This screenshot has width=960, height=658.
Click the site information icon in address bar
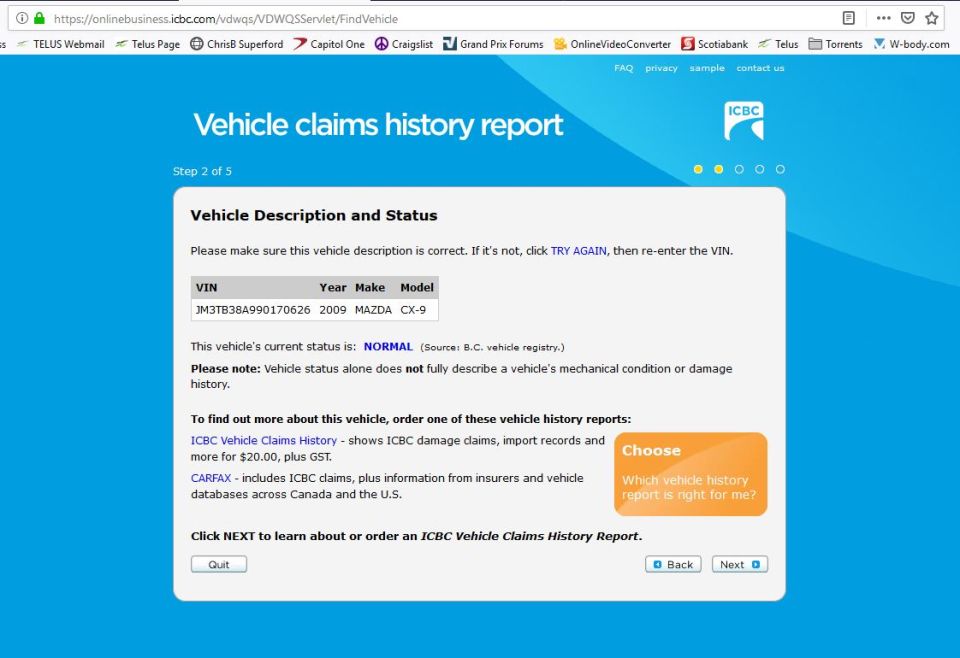click(x=22, y=18)
